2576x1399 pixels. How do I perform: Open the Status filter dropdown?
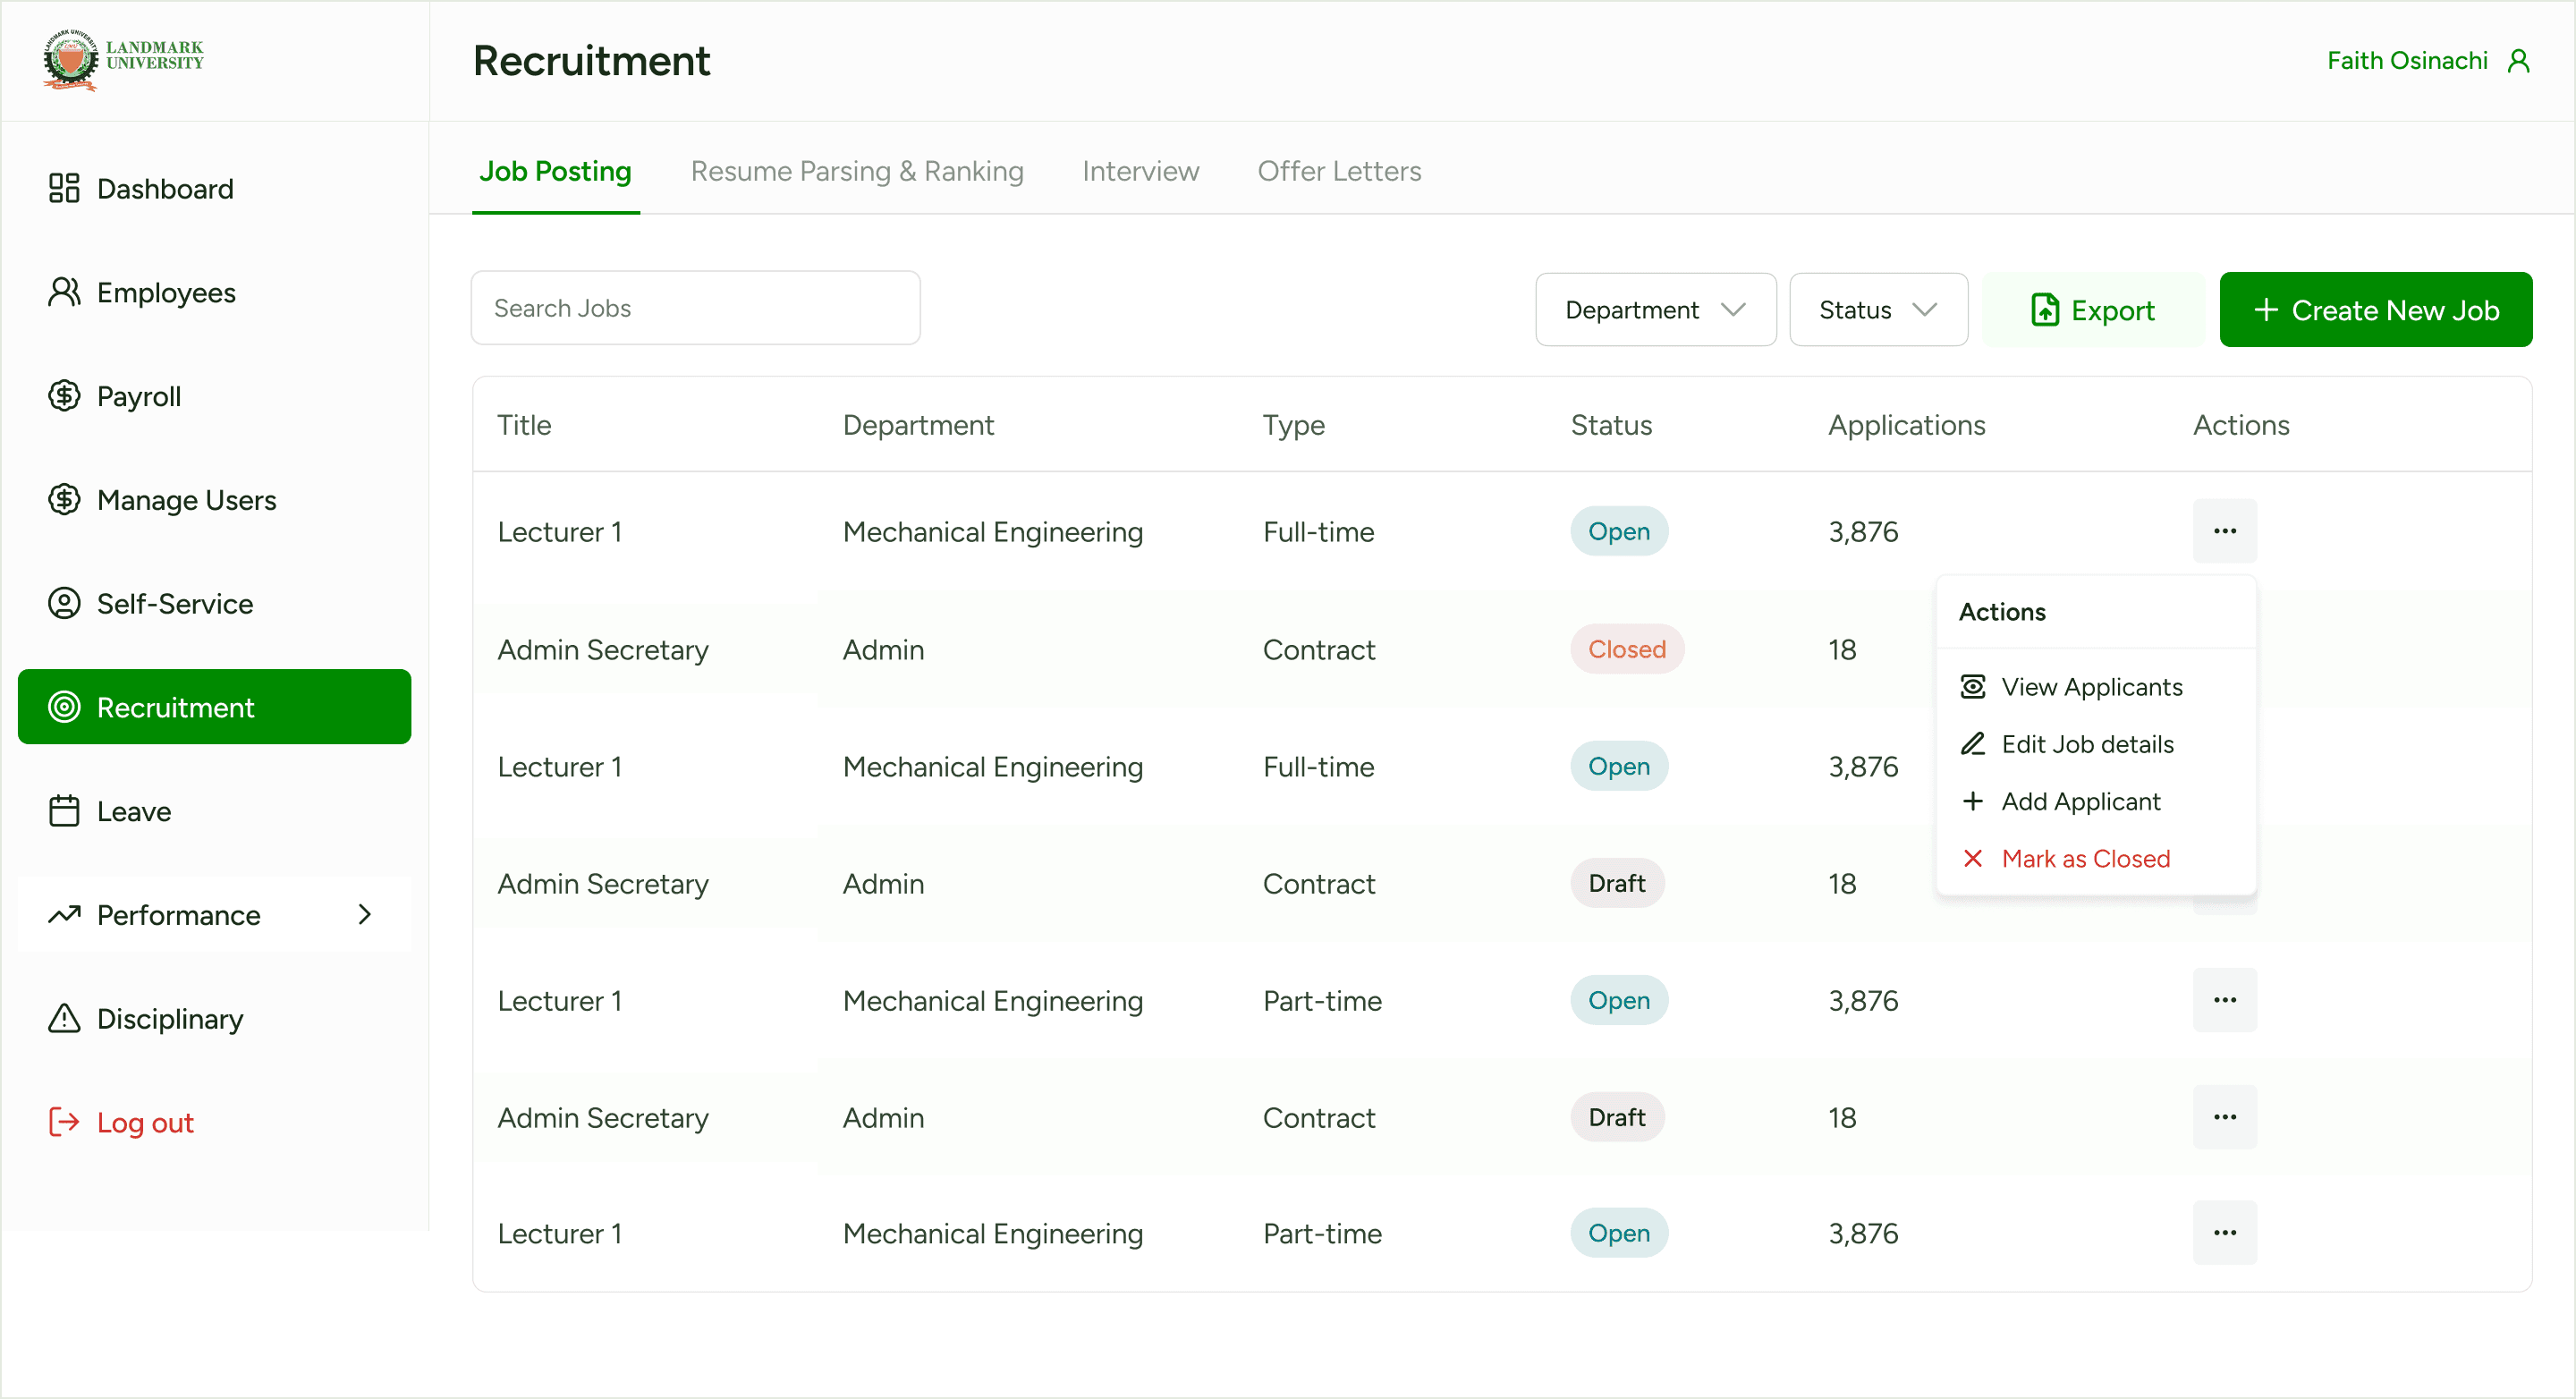pyautogui.click(x=1877, y=310)
